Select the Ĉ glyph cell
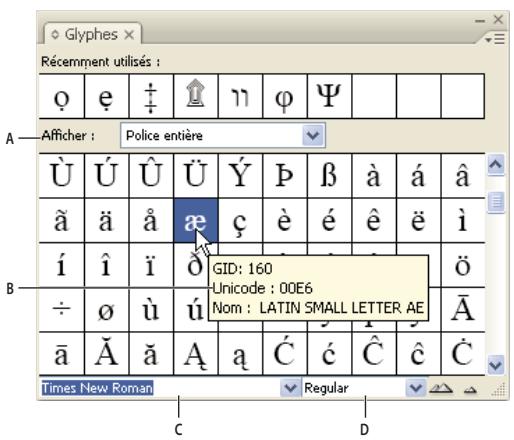This screenshot has height=440, width=514. pos(375,354)
